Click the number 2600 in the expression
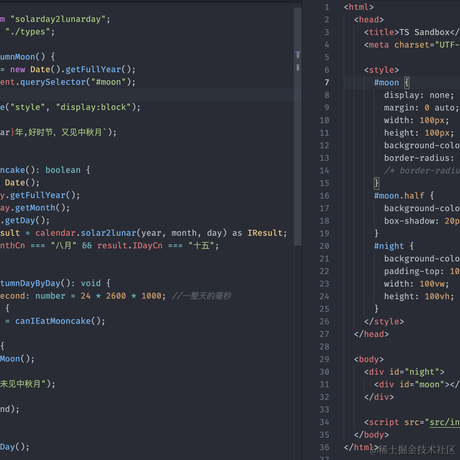 116,296
